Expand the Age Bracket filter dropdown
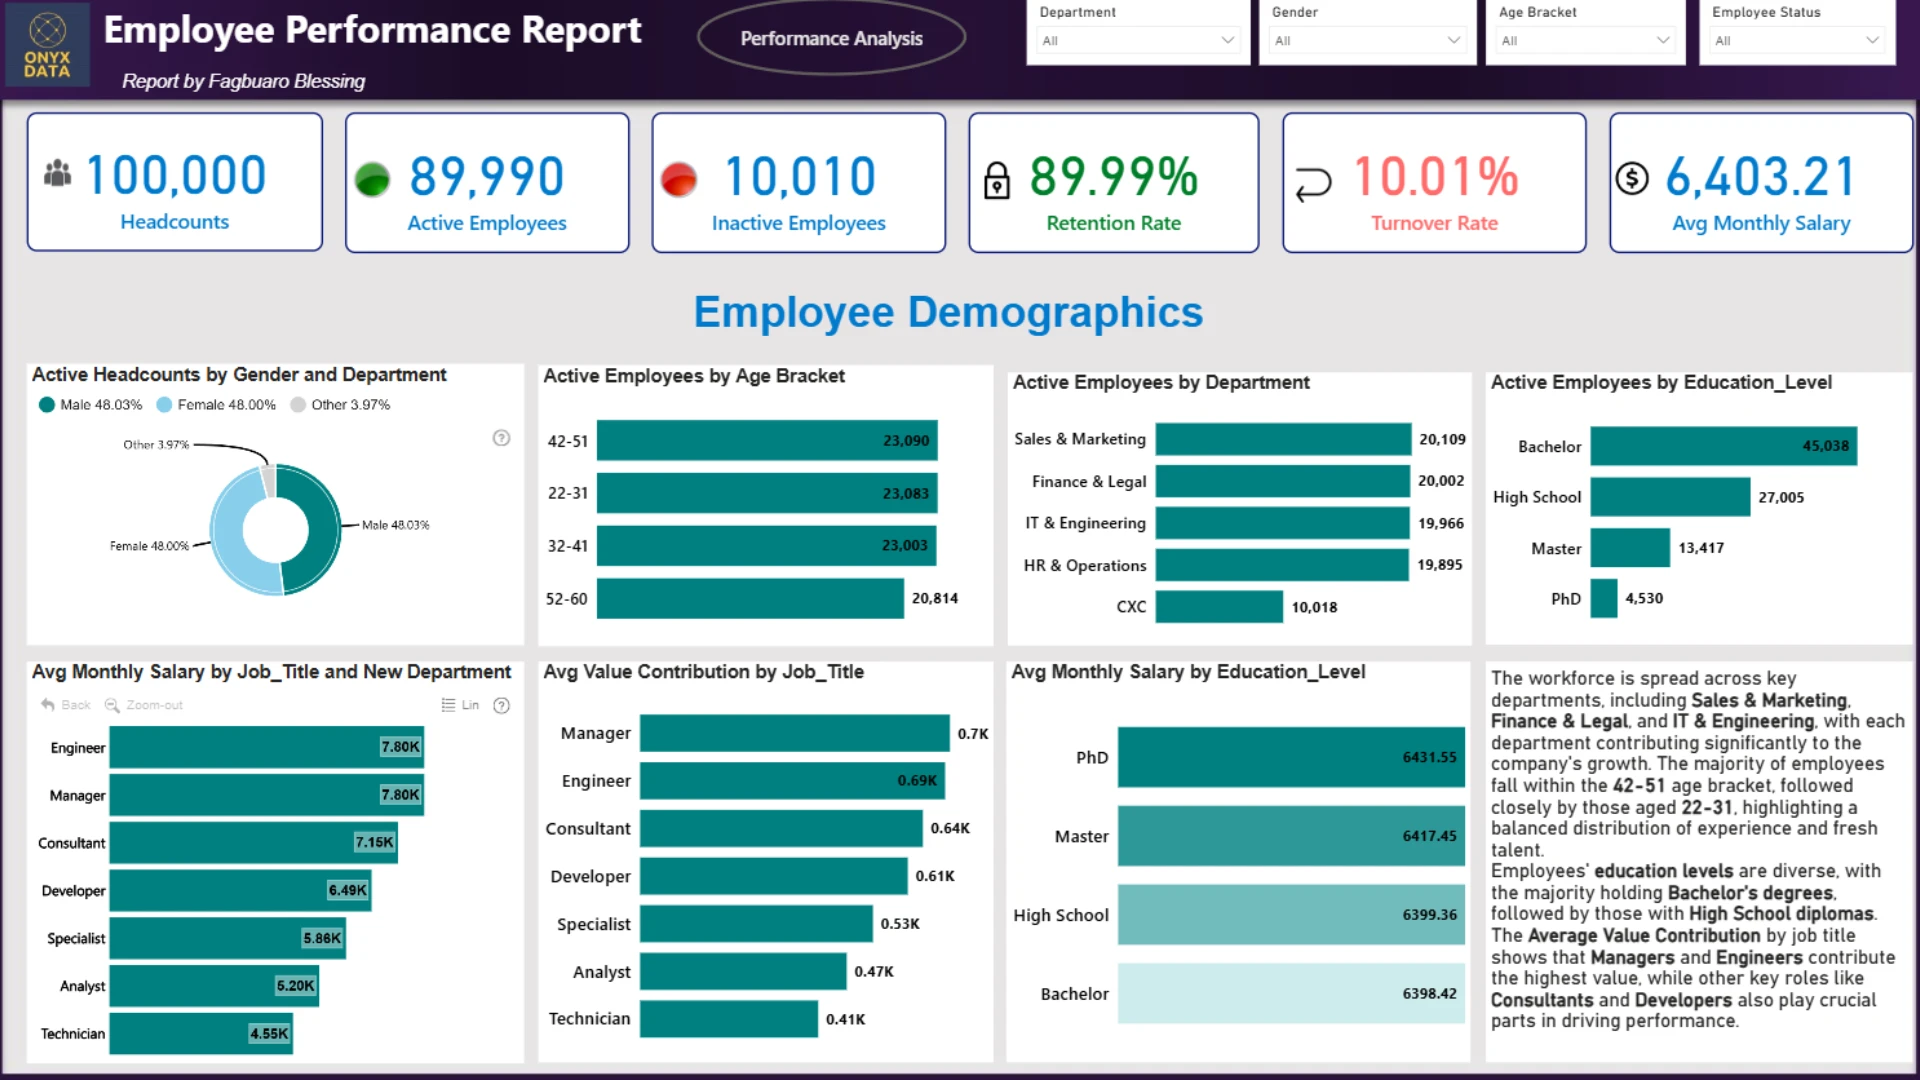Screen dimensions: 1920x1080 (x=1585, y=41)
